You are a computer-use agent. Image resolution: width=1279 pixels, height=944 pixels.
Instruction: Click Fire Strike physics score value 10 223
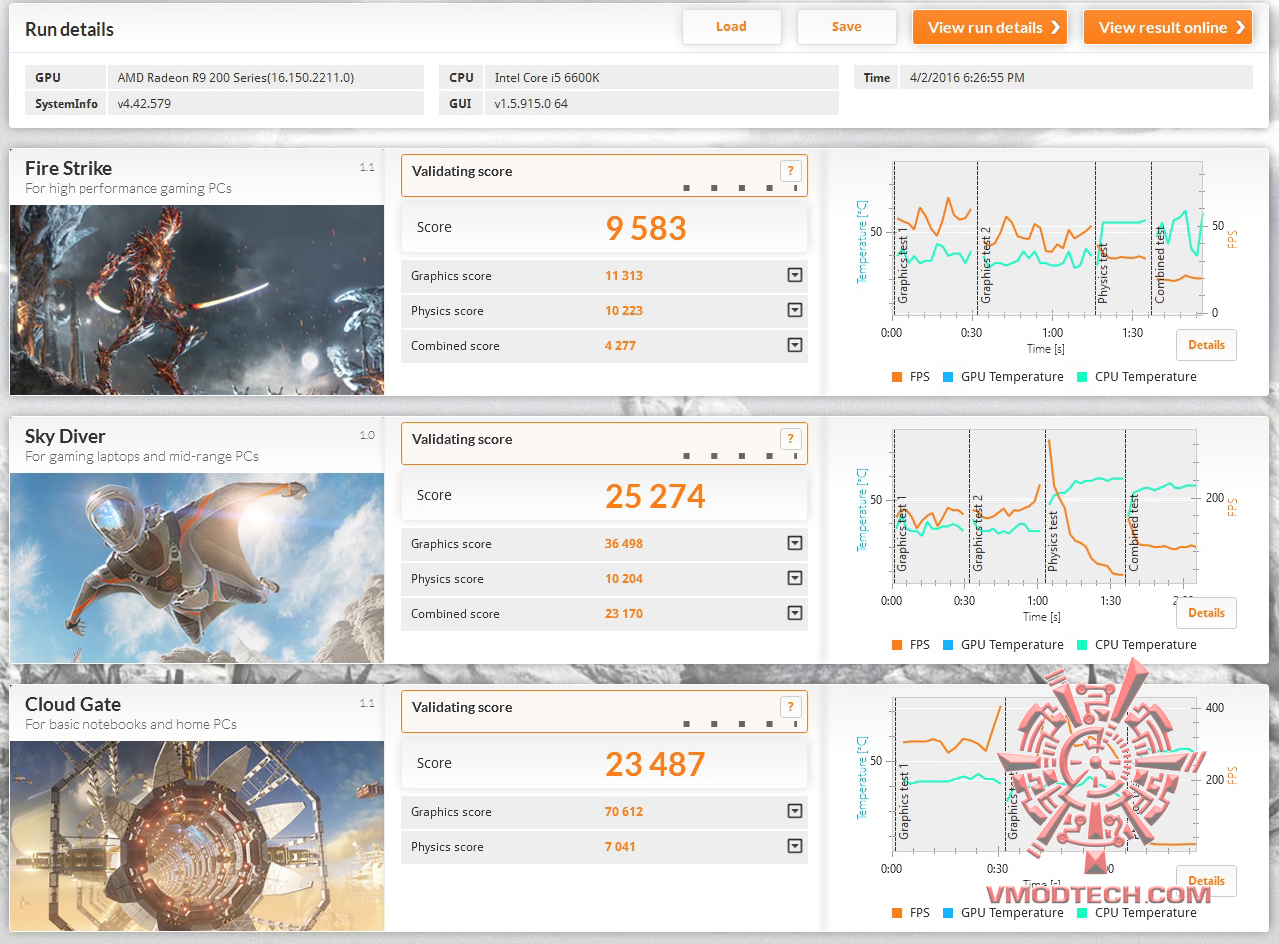(624, 311)
